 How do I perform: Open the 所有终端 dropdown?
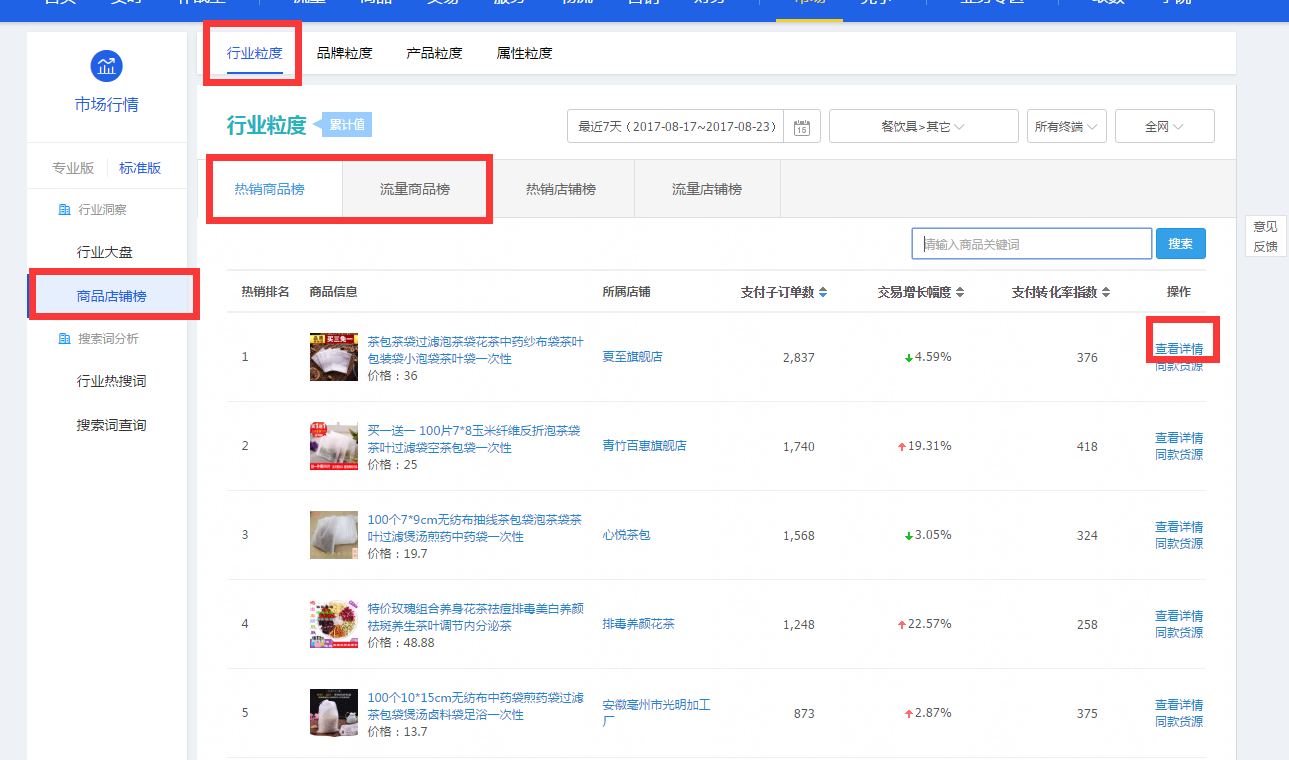click(x=1066, y=127)
